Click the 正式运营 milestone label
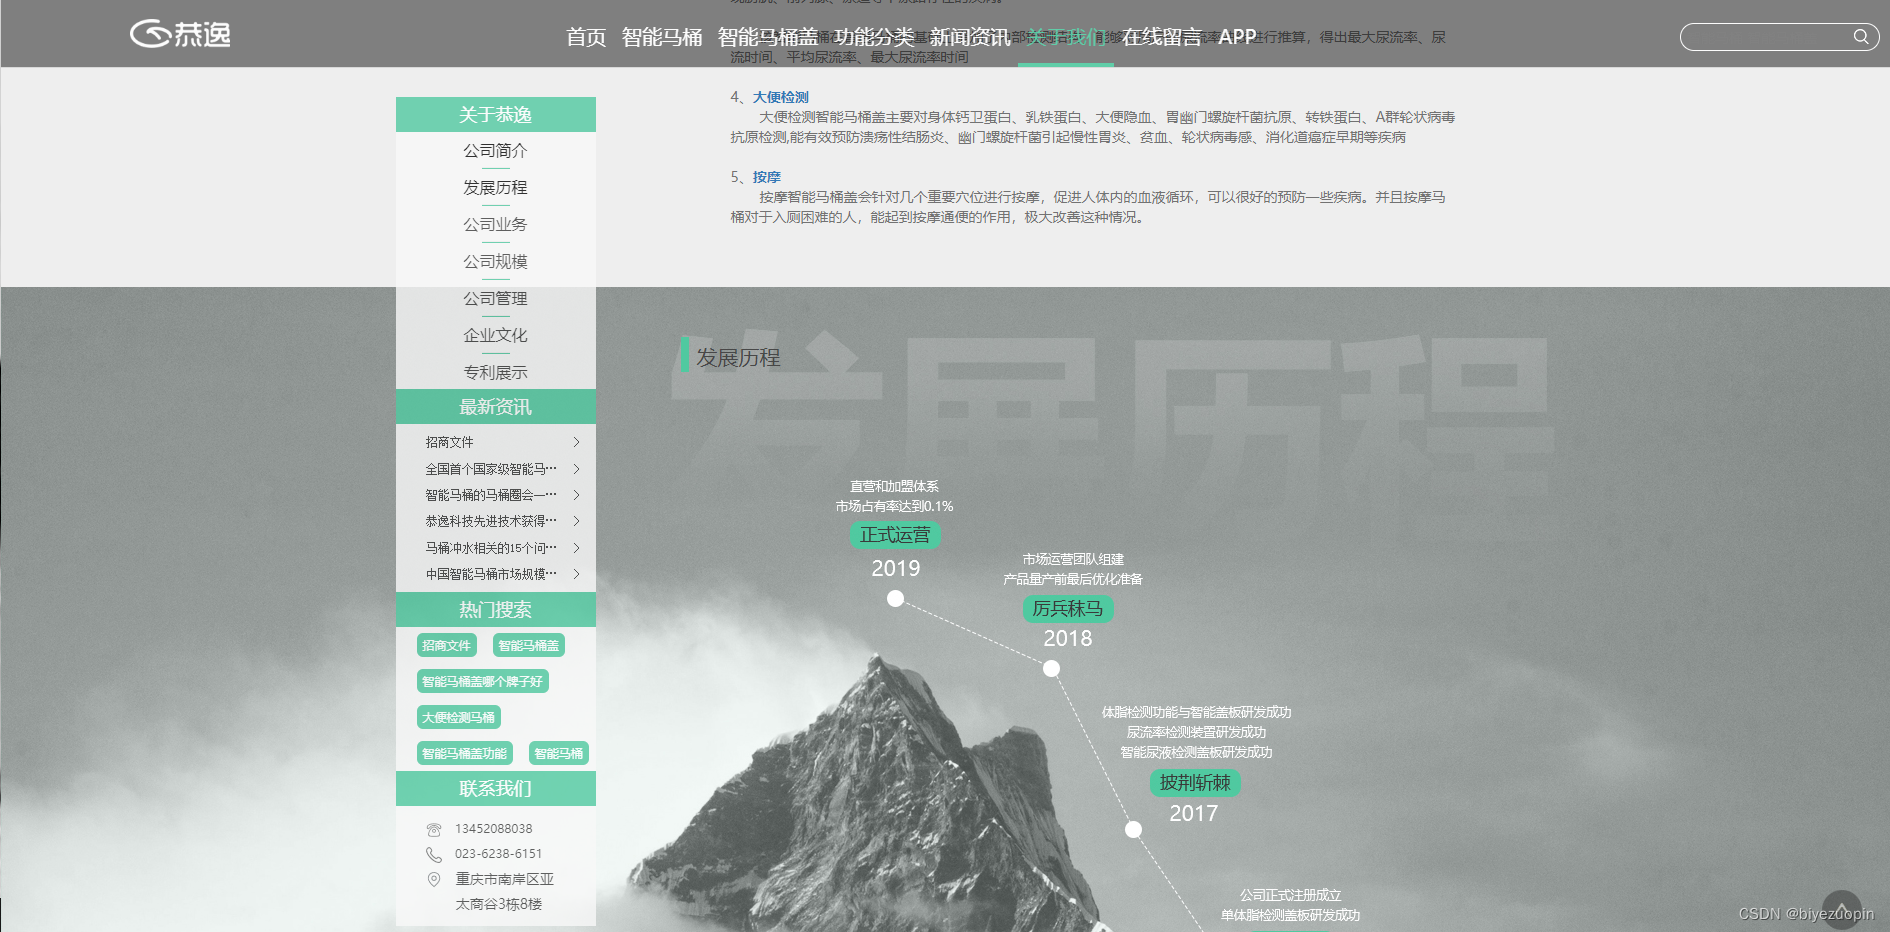The image size is (1890, 932). pyautogui.click(x=895, y=535)
